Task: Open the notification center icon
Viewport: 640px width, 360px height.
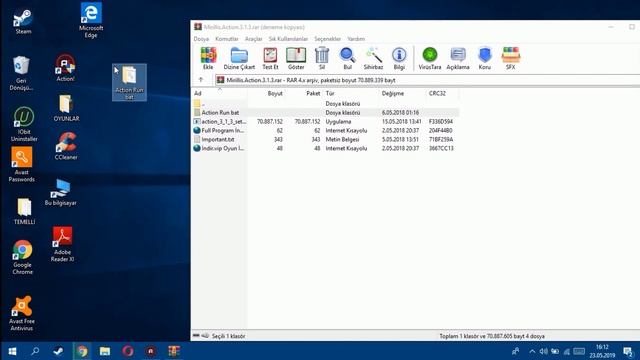Action: coord(628,351)
